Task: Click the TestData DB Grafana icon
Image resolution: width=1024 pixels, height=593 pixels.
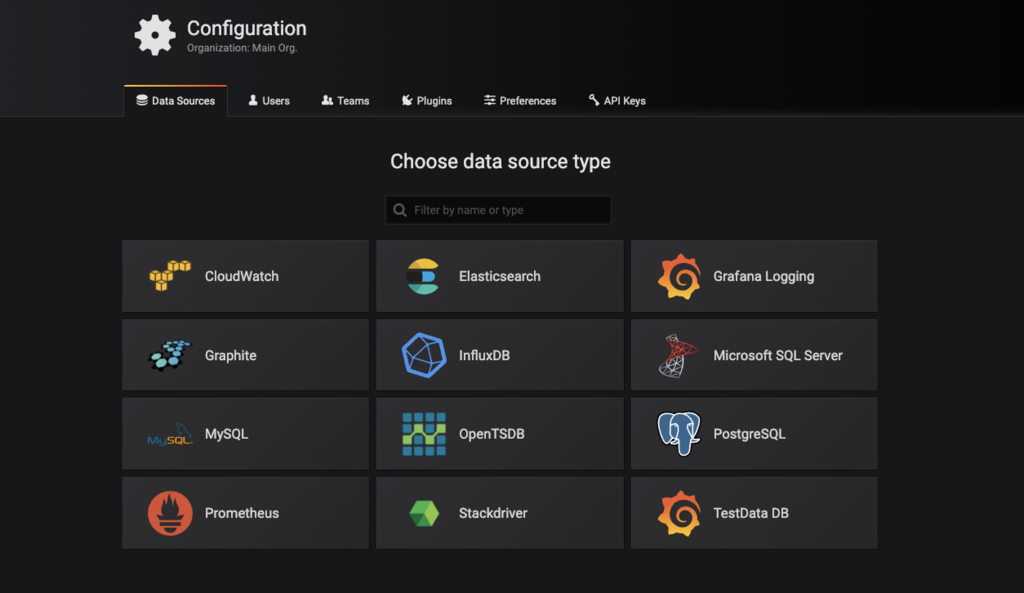Action: tap(679, 513)
